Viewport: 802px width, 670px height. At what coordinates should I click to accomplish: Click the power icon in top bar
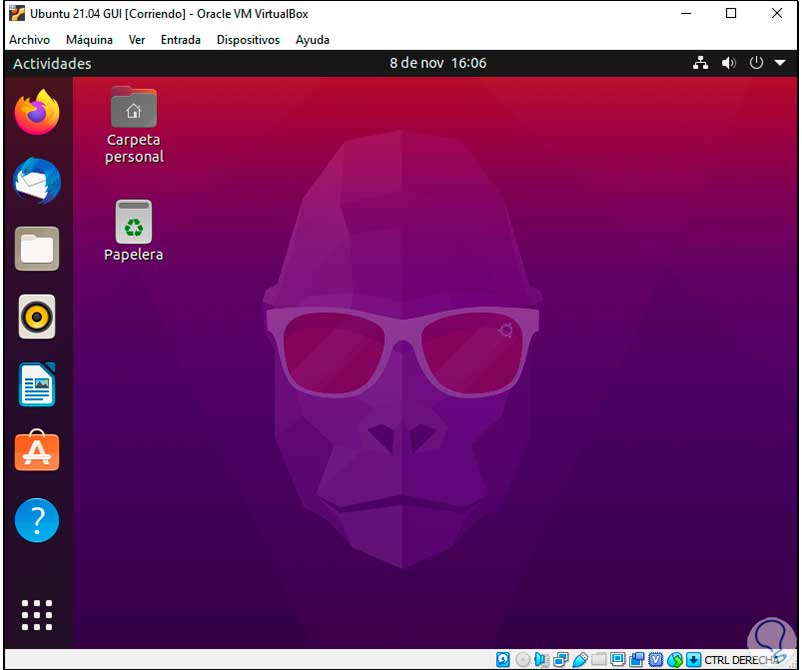(756, 63)
